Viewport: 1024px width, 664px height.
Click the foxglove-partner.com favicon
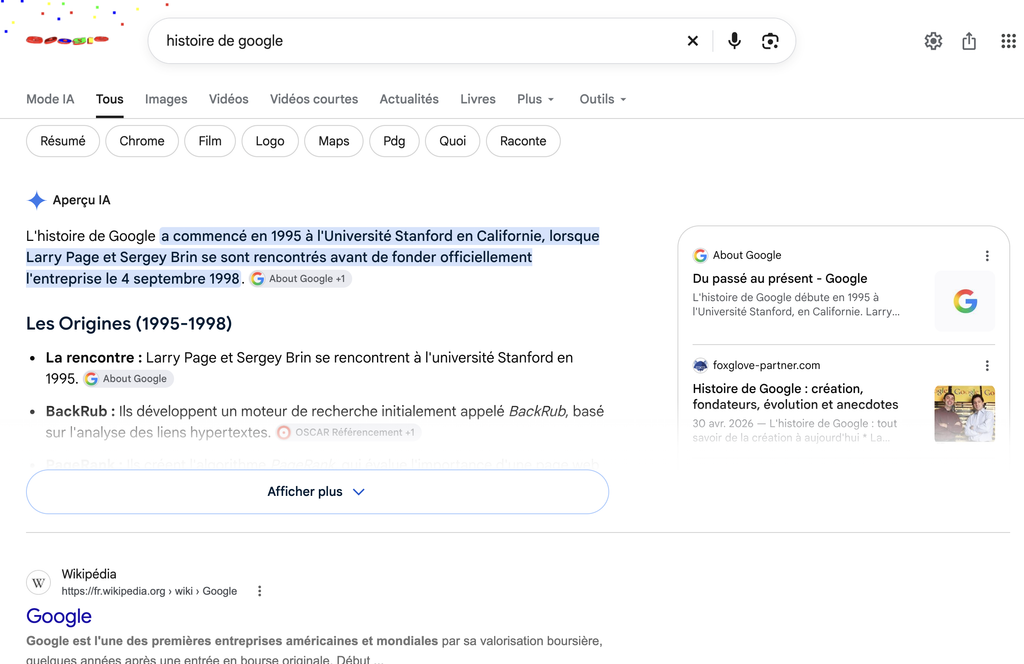click(700, 366)
